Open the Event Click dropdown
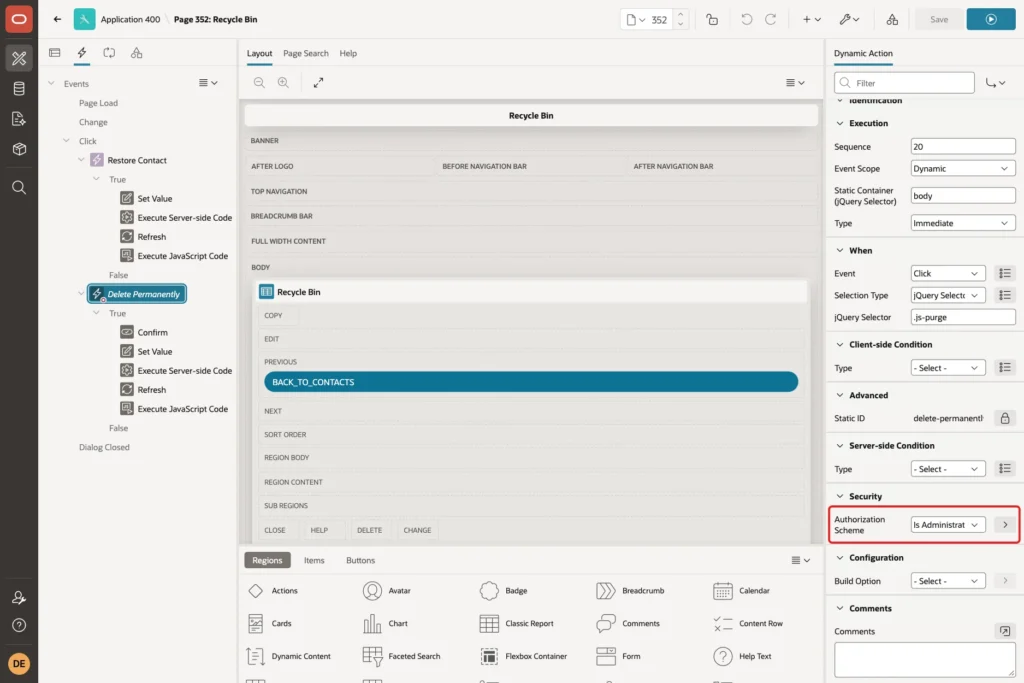 click(948, 274)
